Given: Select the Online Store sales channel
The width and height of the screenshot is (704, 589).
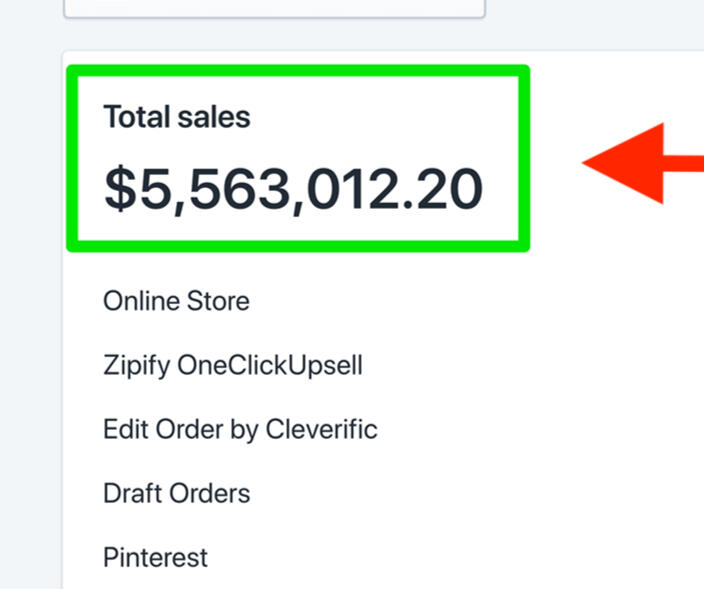Looking at the screenshot, I should (176, 301).
